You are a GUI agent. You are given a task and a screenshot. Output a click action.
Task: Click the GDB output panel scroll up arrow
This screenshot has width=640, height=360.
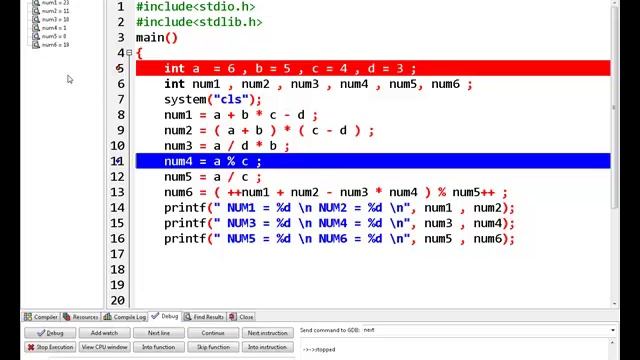[613, 343]
